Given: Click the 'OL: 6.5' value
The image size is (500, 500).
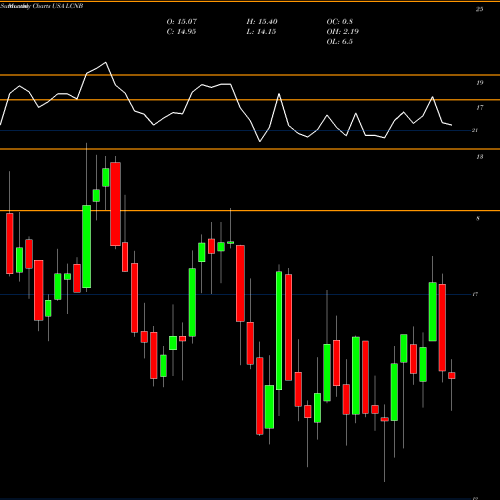Looking at the screenshot, I should 340,42.
